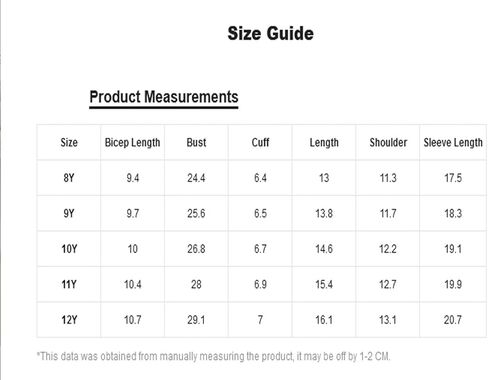Click the Bicep Length column header
The width and height of the screenshot is (488, 380).
[x=132, y=143]
